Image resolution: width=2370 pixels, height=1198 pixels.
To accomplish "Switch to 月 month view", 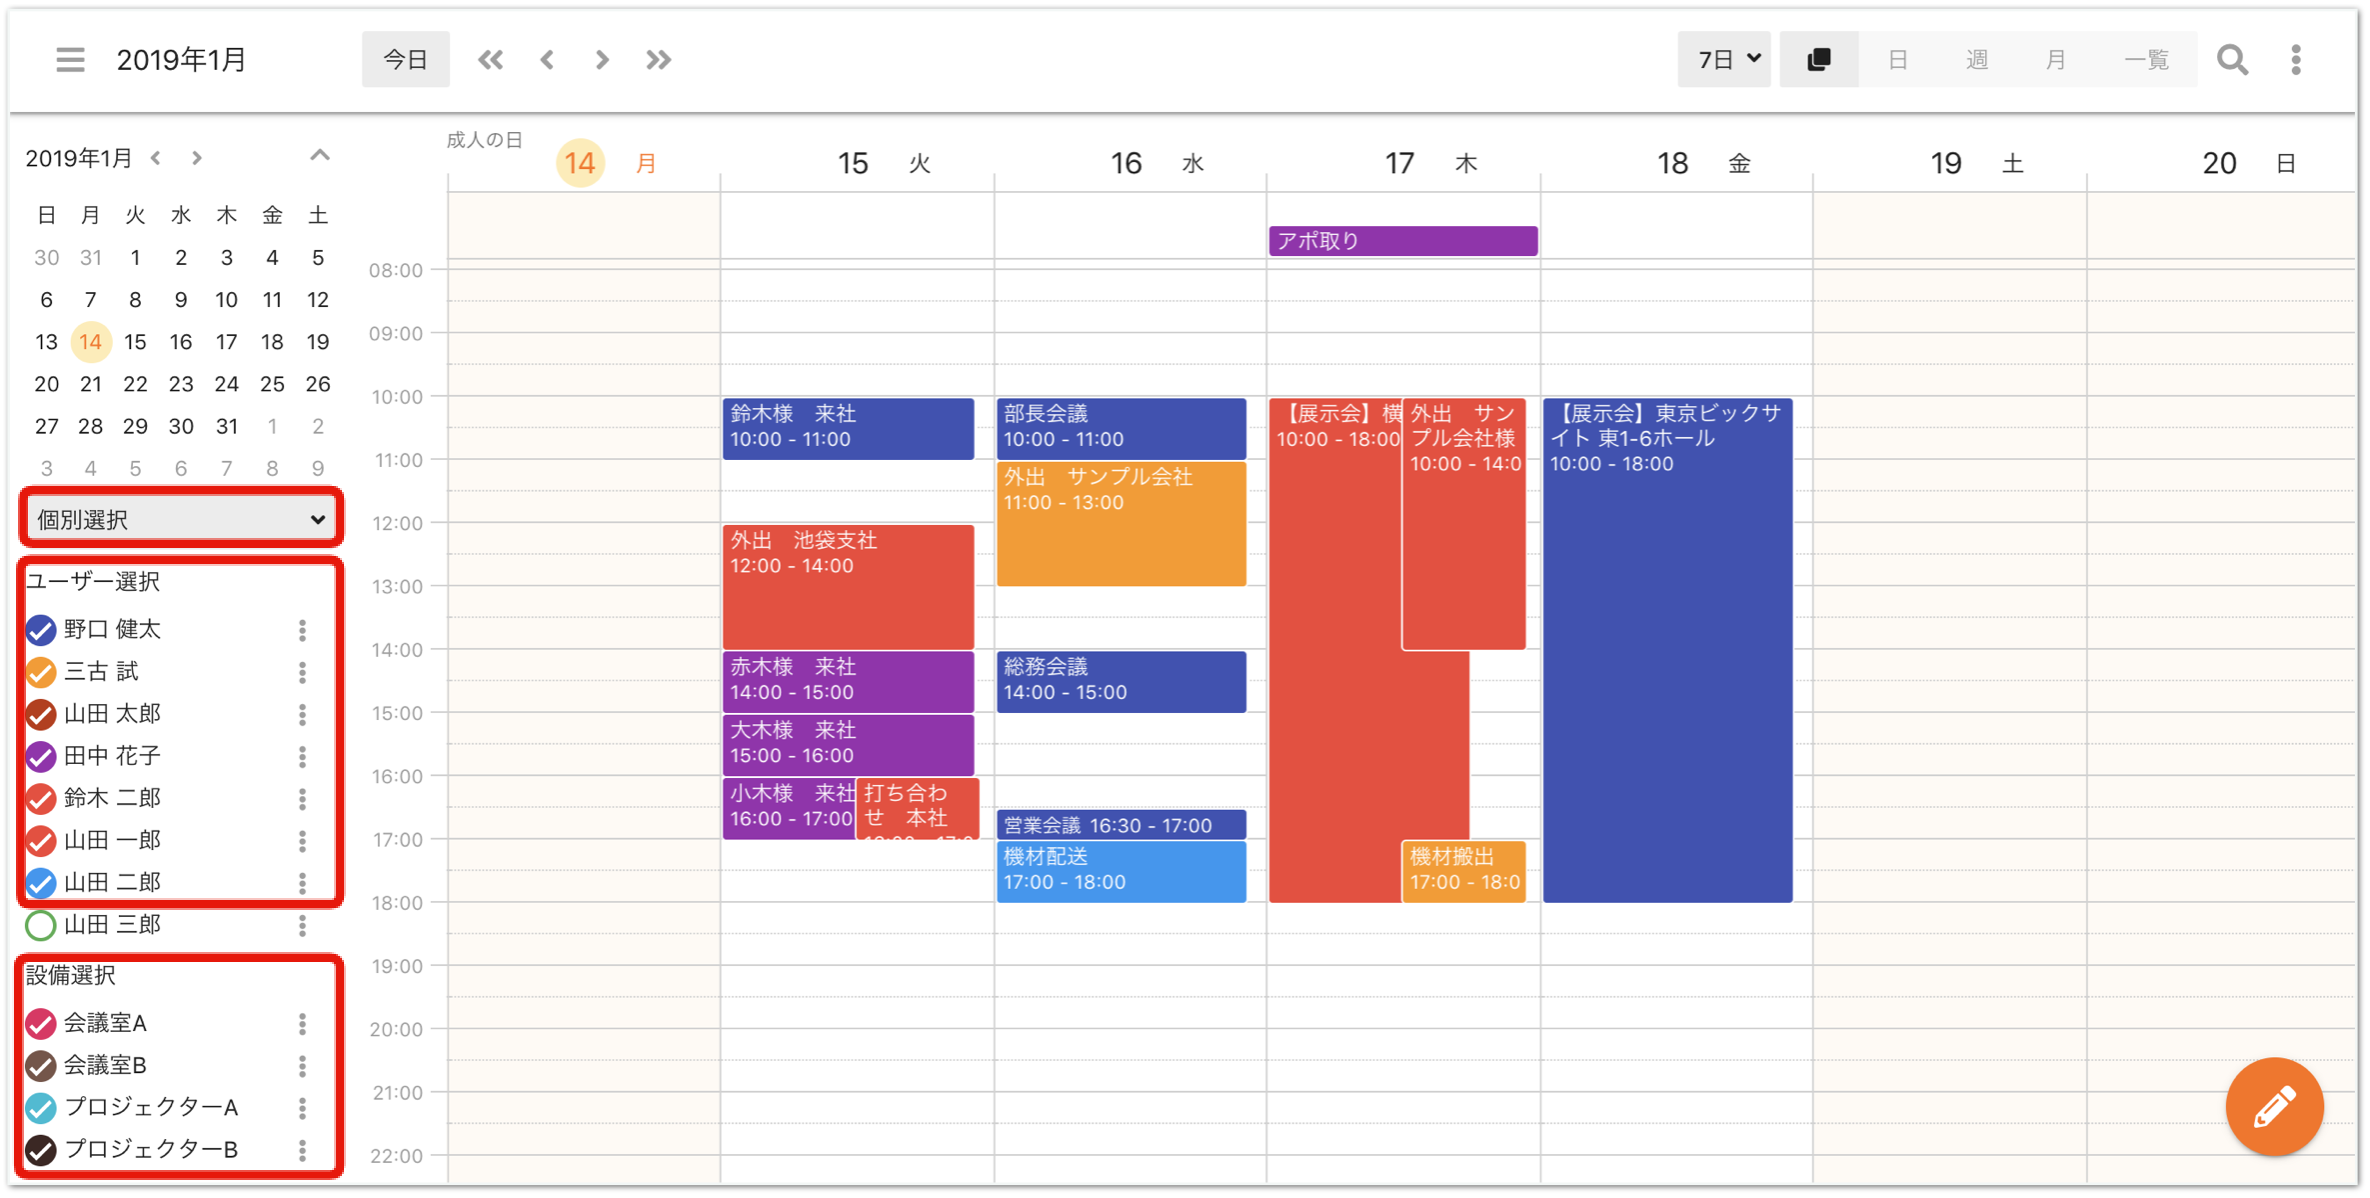I will (2055, 60).
